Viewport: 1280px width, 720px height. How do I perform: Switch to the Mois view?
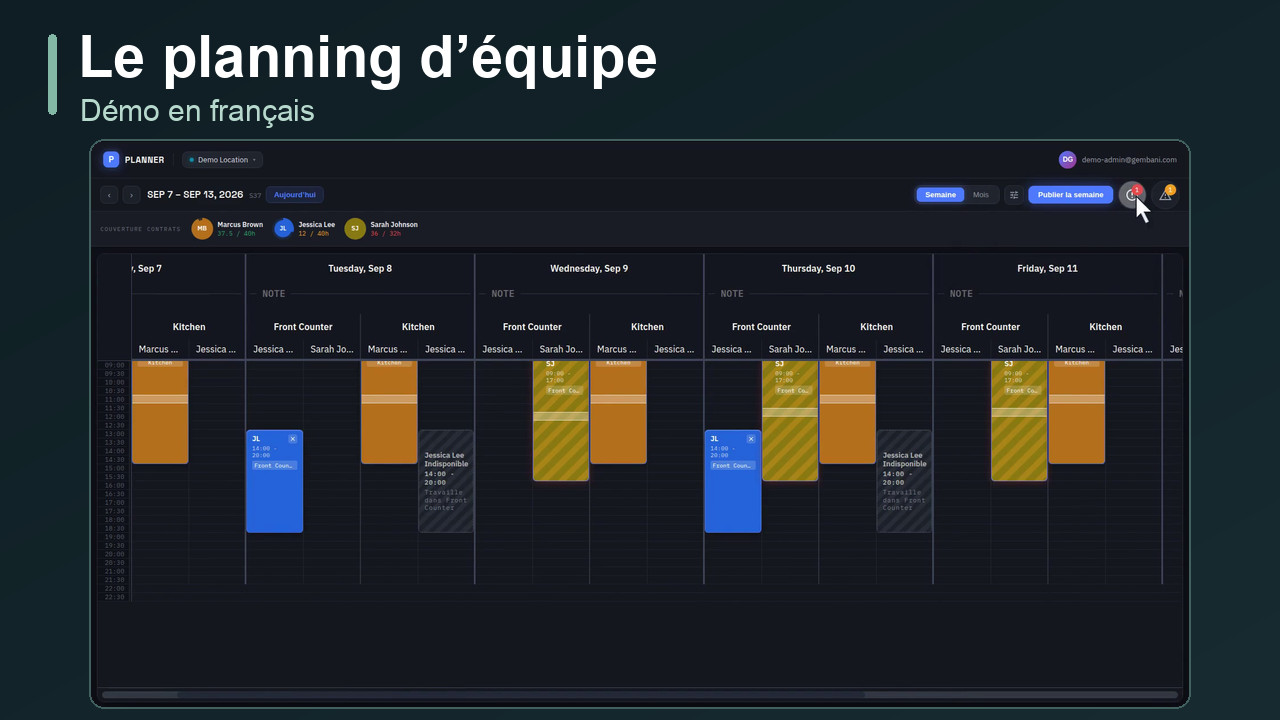tap(981, 195)
